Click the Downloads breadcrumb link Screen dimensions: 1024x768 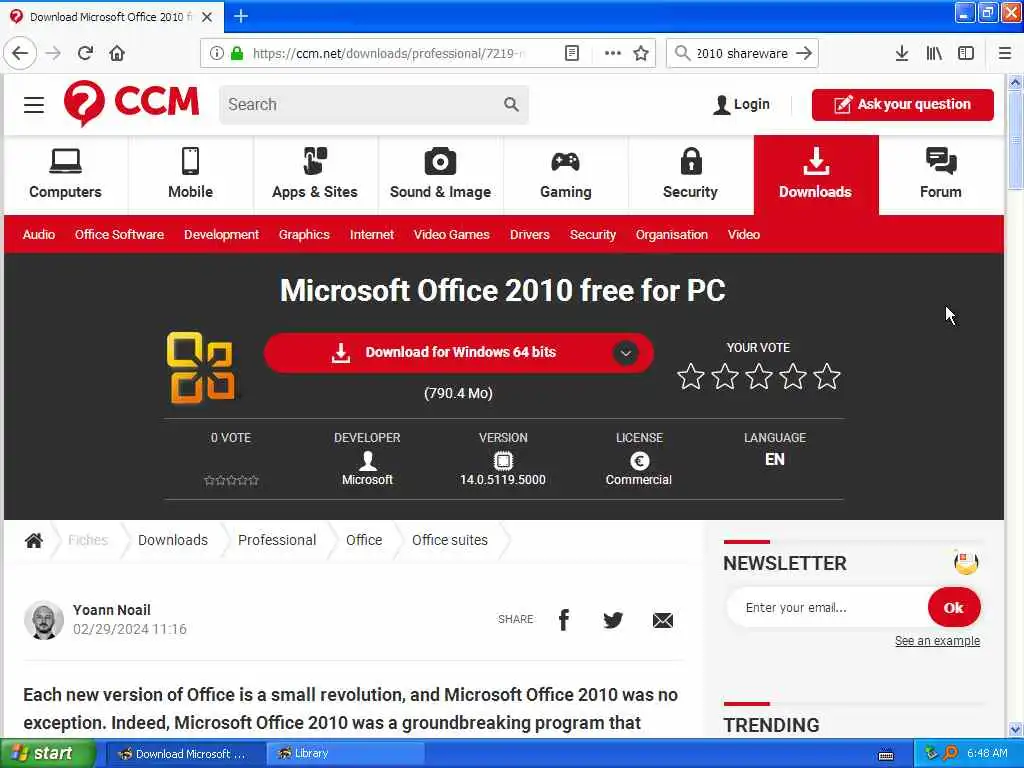172,540
